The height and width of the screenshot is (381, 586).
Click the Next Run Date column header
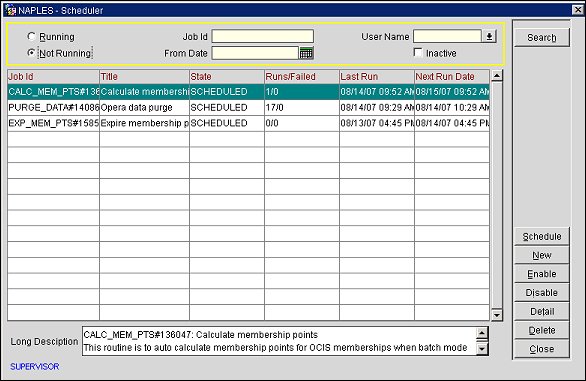click(452, 77)
